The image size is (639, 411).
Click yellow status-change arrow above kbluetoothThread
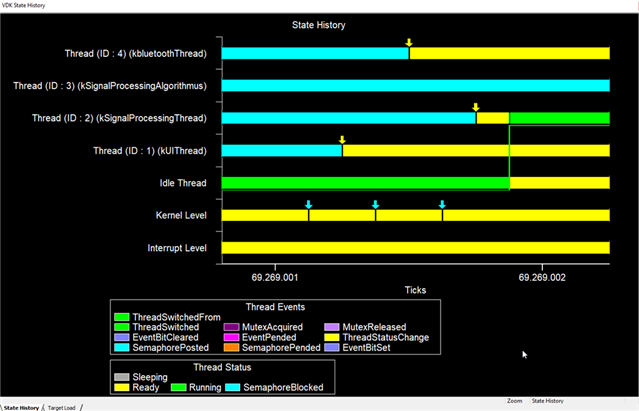409,42
